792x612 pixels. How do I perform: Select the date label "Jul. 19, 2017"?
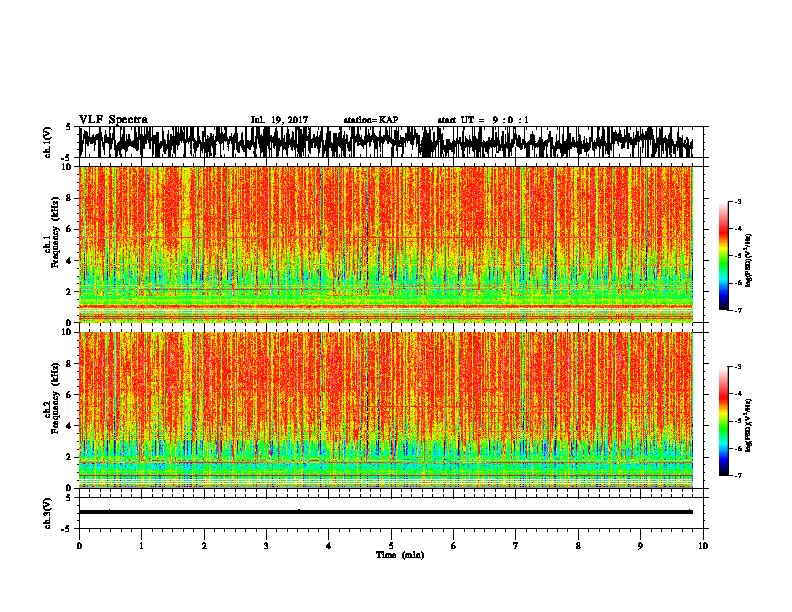pos(279,120)
